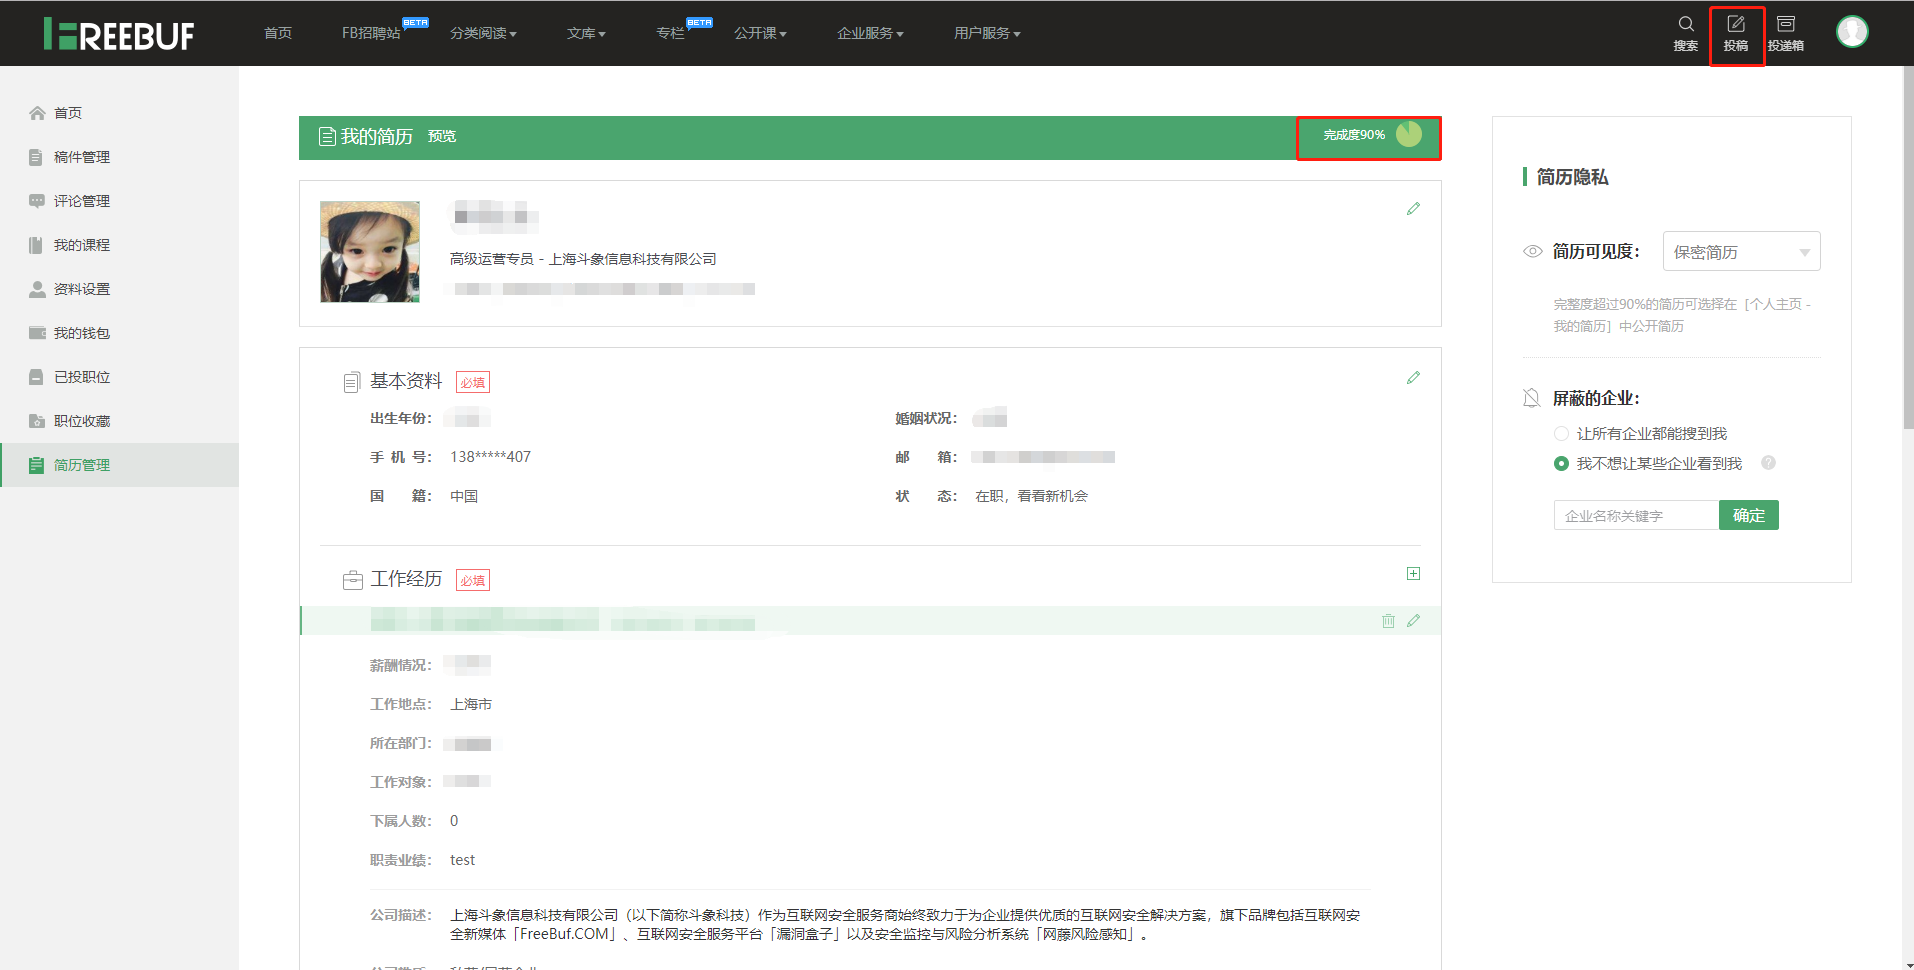Click the 上海市 work location value
Viewport: 1914px width, 970px height.
coord(471,704)
